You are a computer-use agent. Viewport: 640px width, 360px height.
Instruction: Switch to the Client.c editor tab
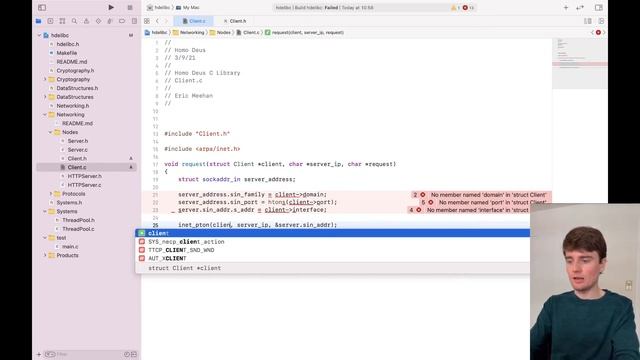[194, 21]
